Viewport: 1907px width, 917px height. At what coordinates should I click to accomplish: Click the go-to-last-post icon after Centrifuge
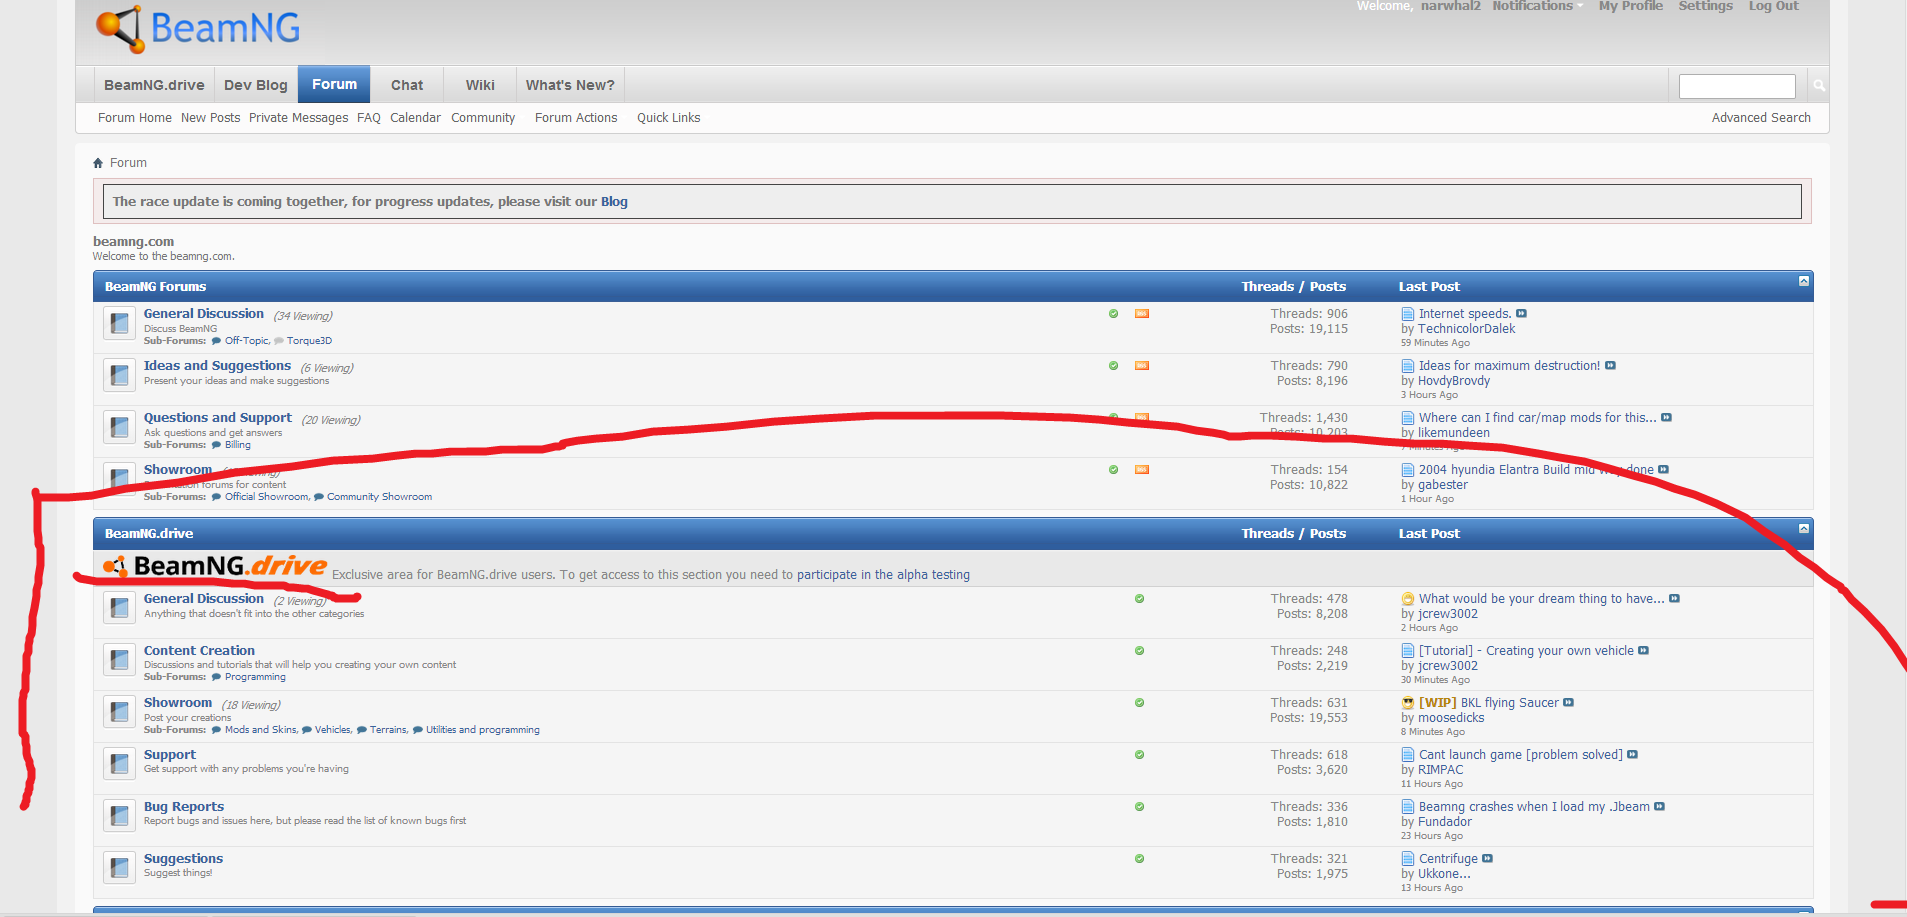[1487, 859]
